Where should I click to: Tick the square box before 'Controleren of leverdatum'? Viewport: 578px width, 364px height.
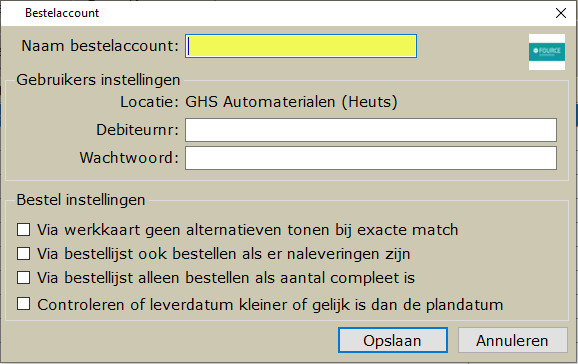click(x=24, y=304)
